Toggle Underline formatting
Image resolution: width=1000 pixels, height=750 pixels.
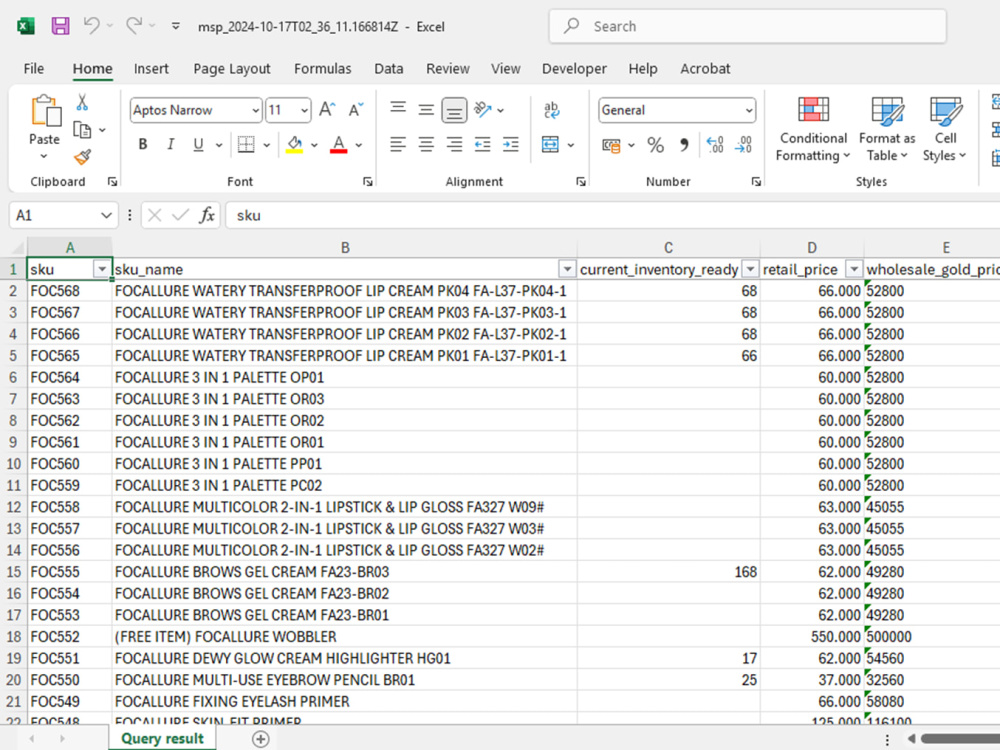click(x=198, y=145)
